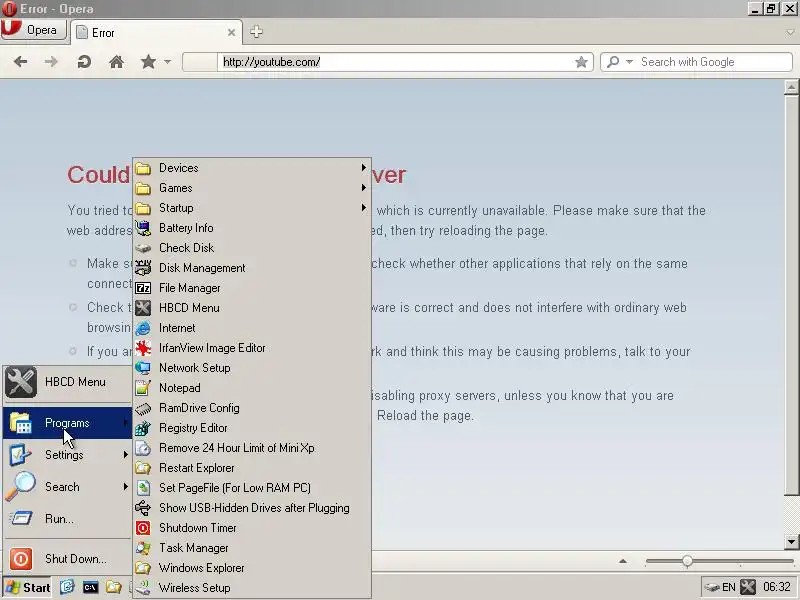Open Shutdown Timer icon
The image size is (800, 600).
tap(143, 528)
